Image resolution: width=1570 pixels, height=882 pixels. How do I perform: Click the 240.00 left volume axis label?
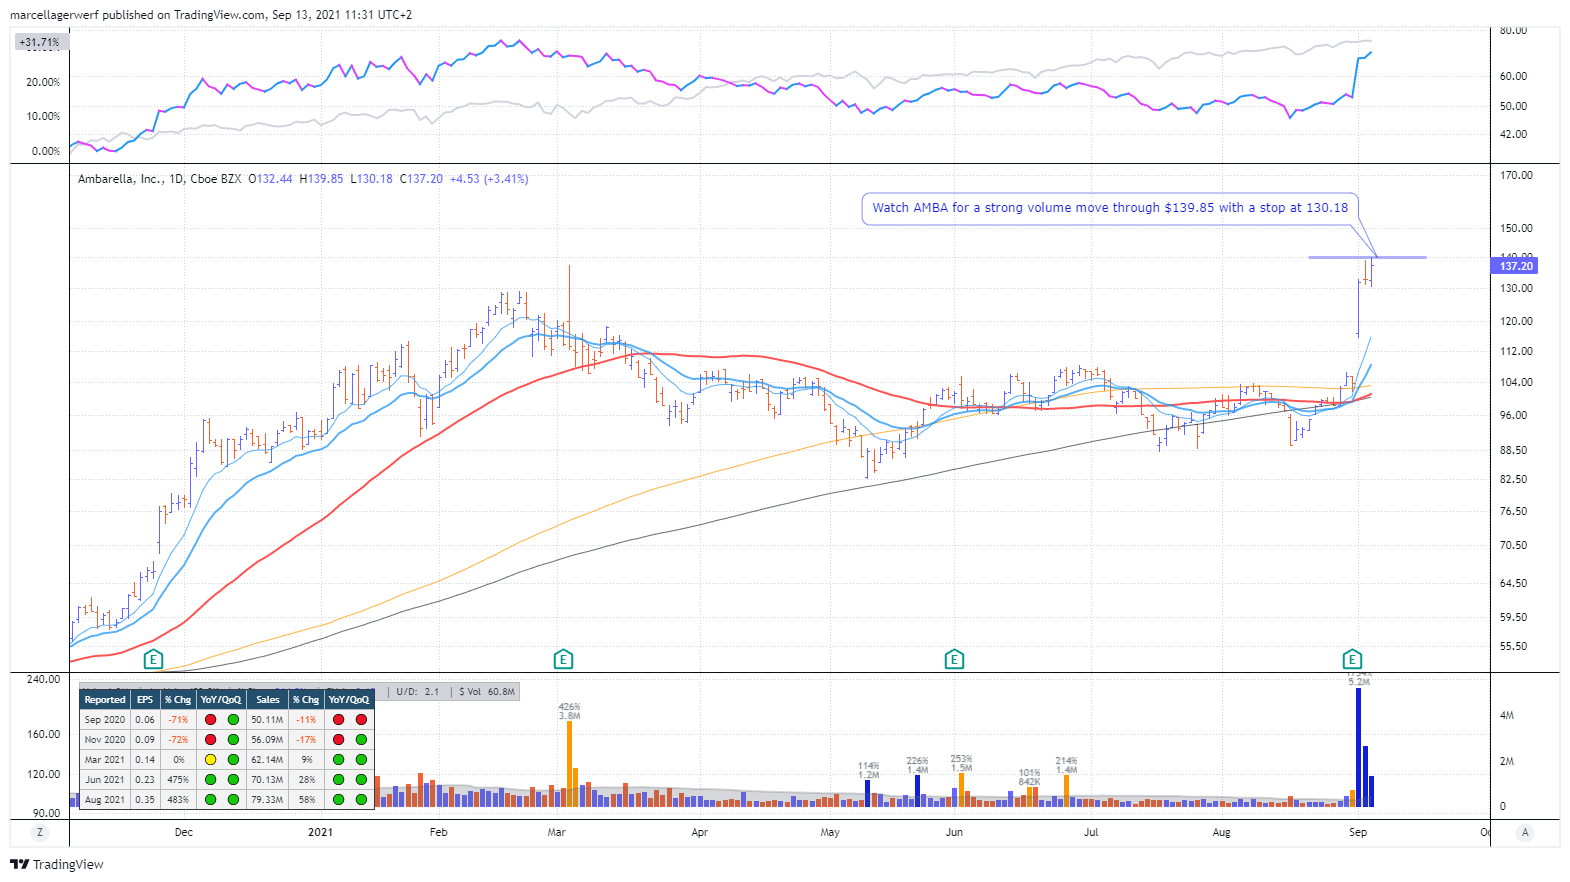coord(43,679)
